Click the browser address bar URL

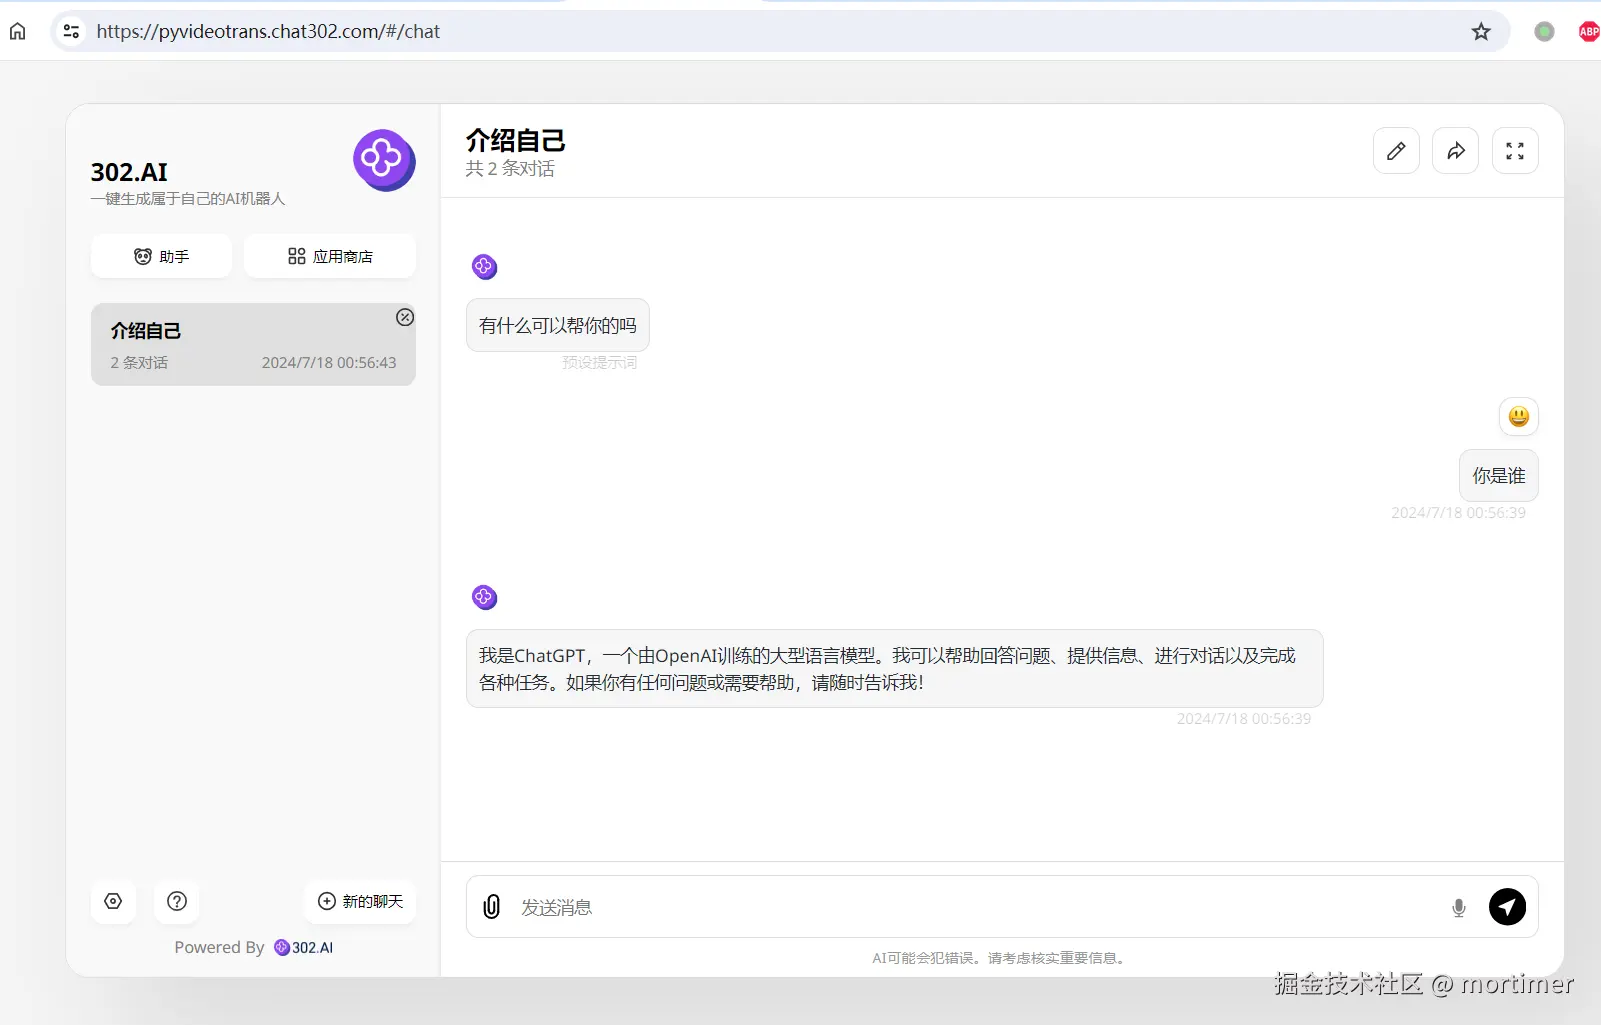268,31
